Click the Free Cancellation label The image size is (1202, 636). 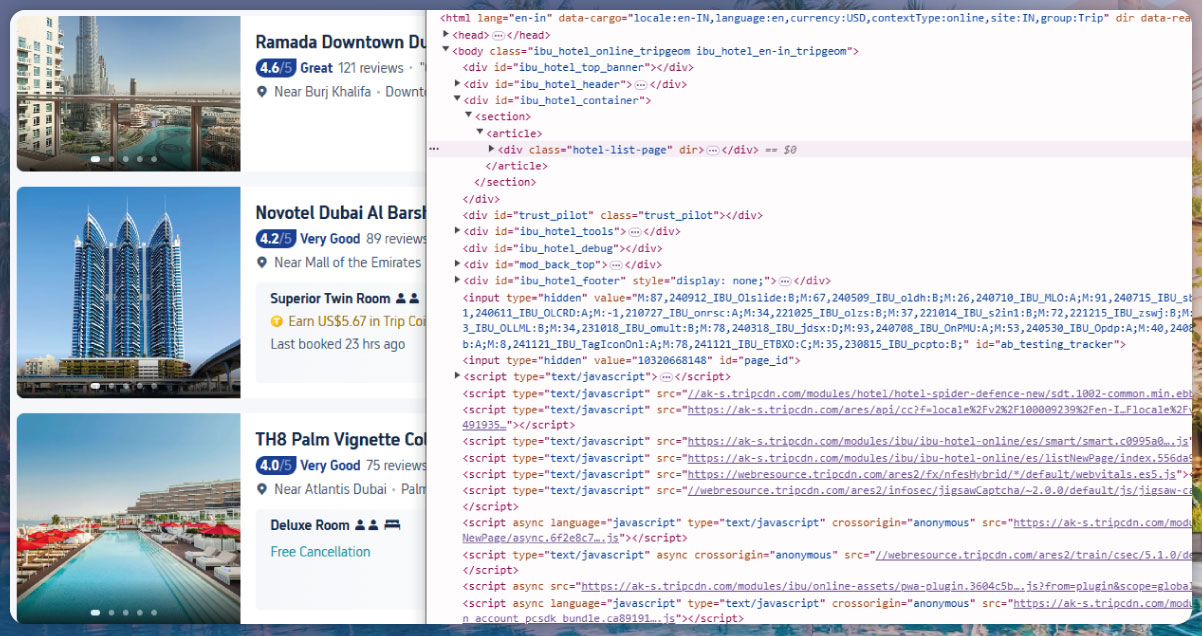click(x=320, y=552)
